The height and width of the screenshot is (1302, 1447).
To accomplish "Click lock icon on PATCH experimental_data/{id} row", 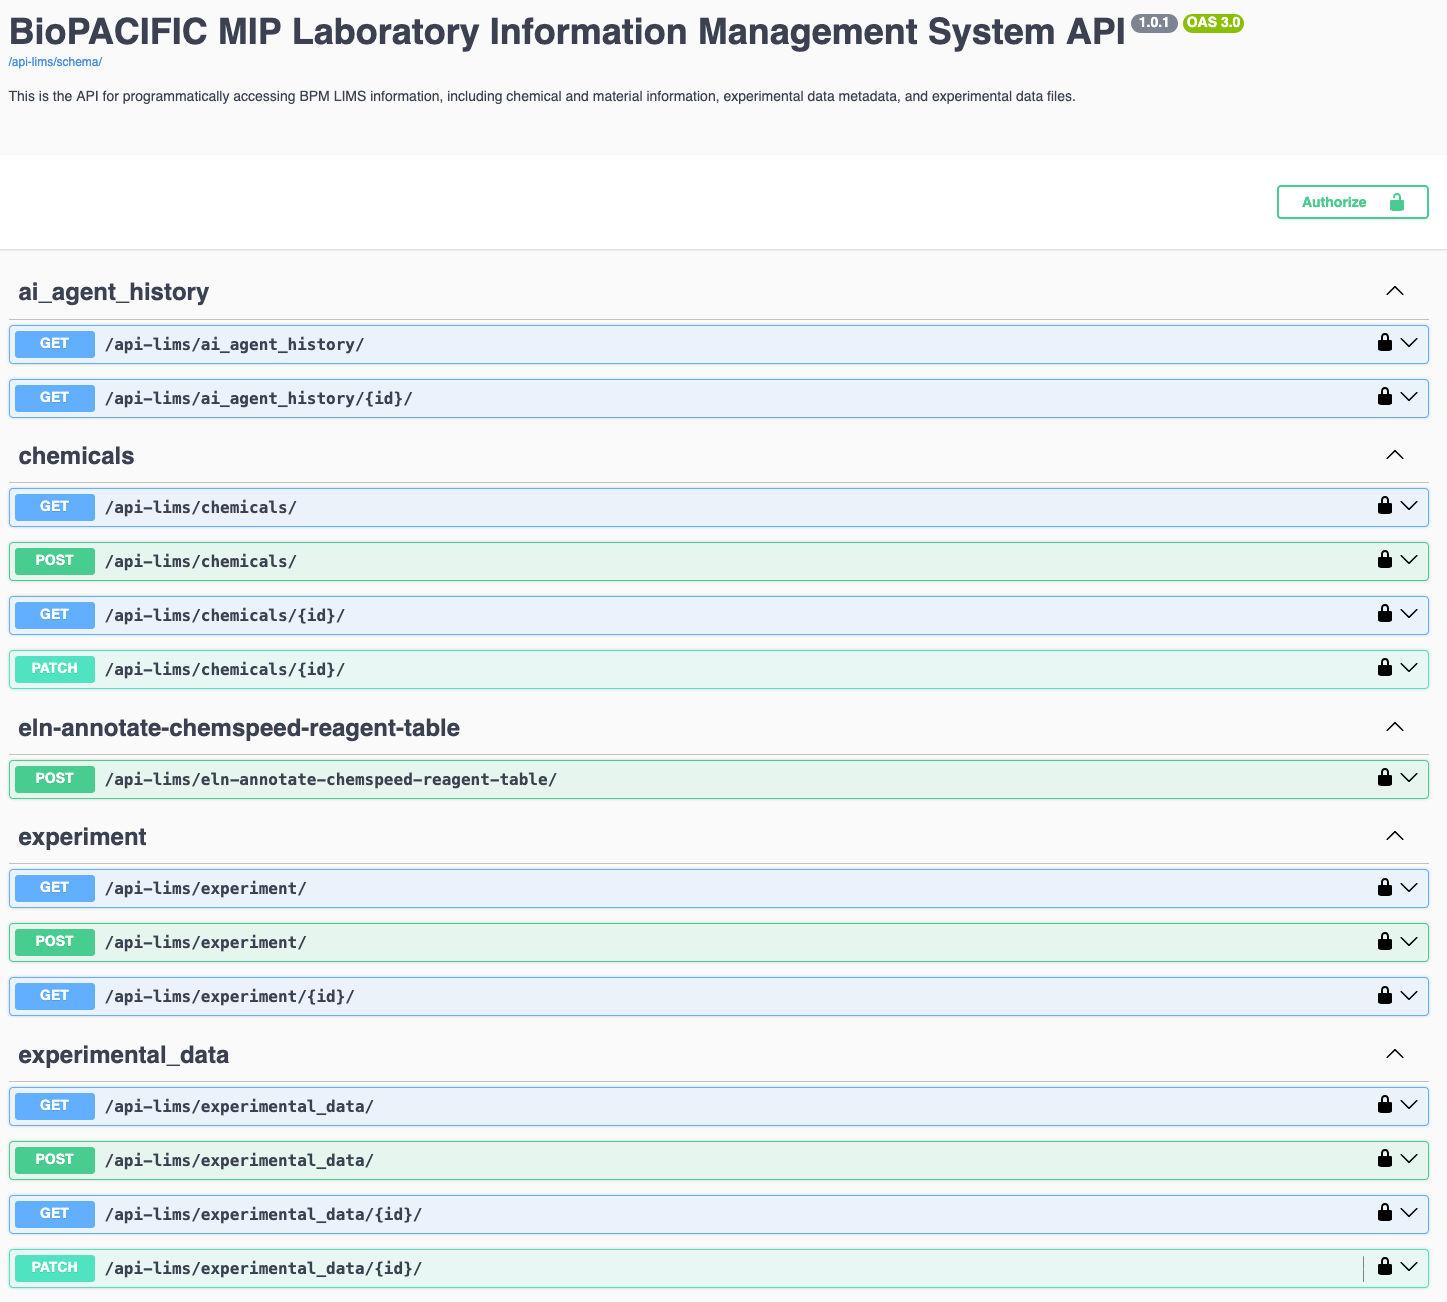I will point(1384,1267).
